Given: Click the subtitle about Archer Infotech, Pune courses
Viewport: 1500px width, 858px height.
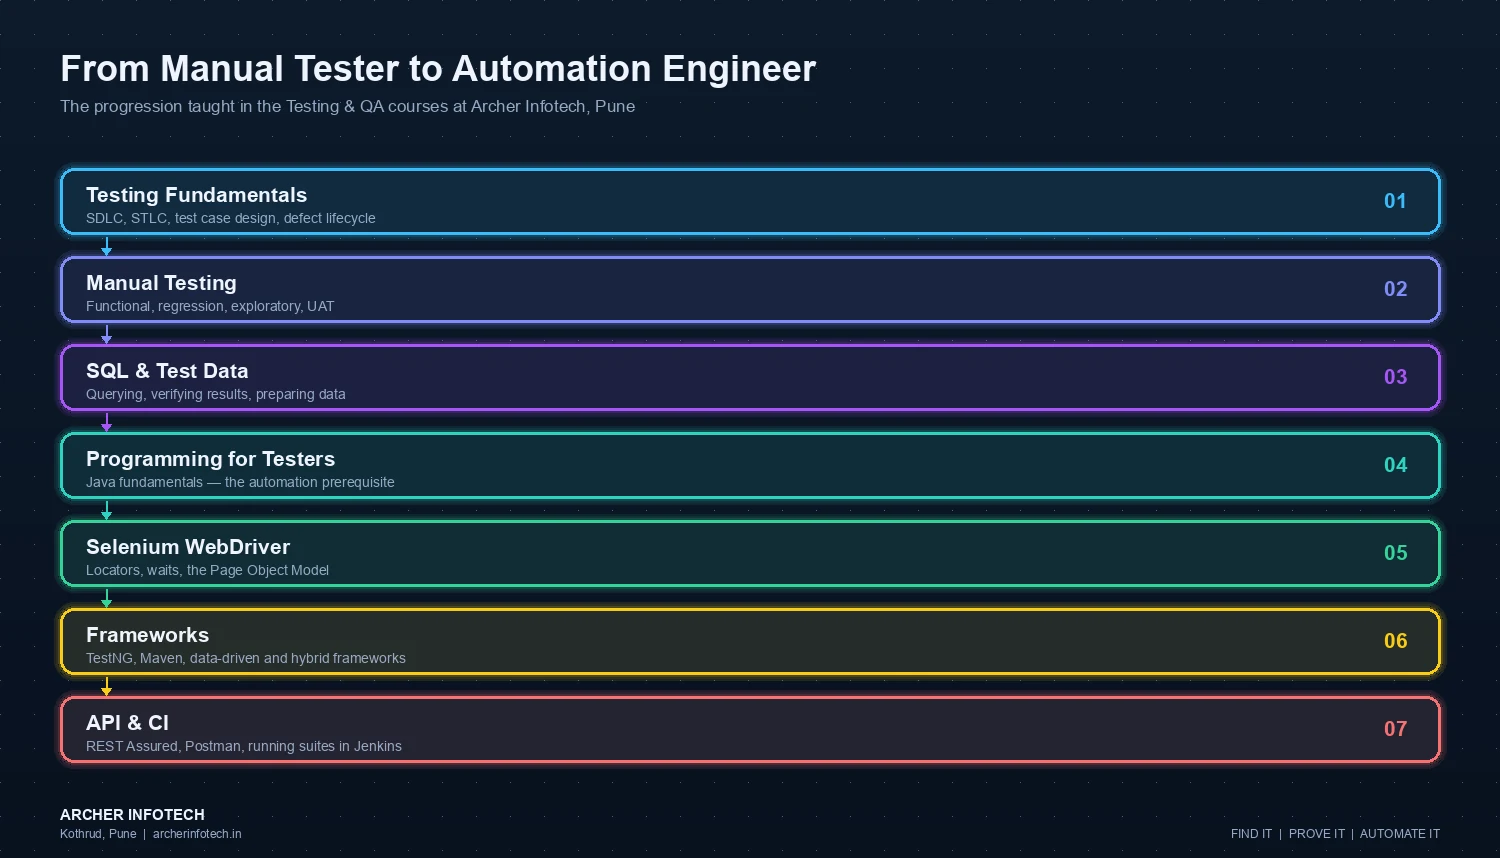Looking at the screenshot, I should (347, 106).
